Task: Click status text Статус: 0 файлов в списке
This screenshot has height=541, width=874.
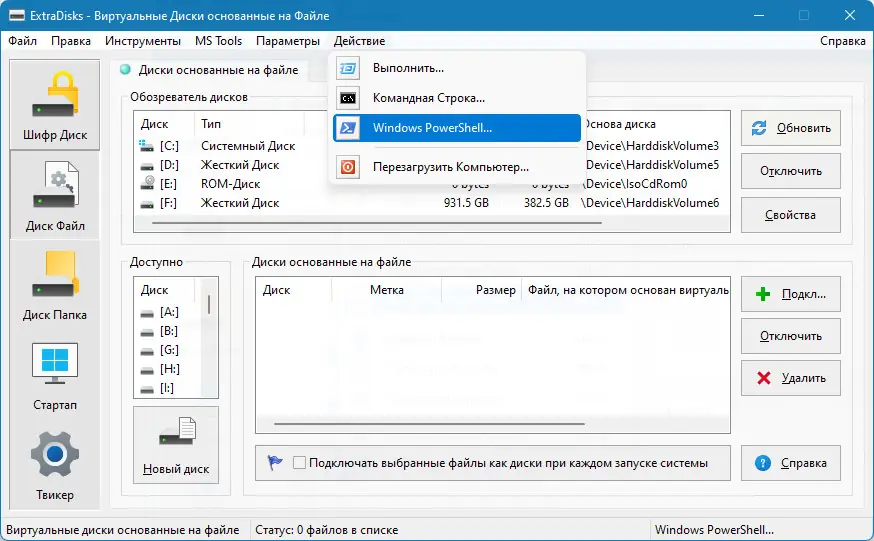Action: 327,530
